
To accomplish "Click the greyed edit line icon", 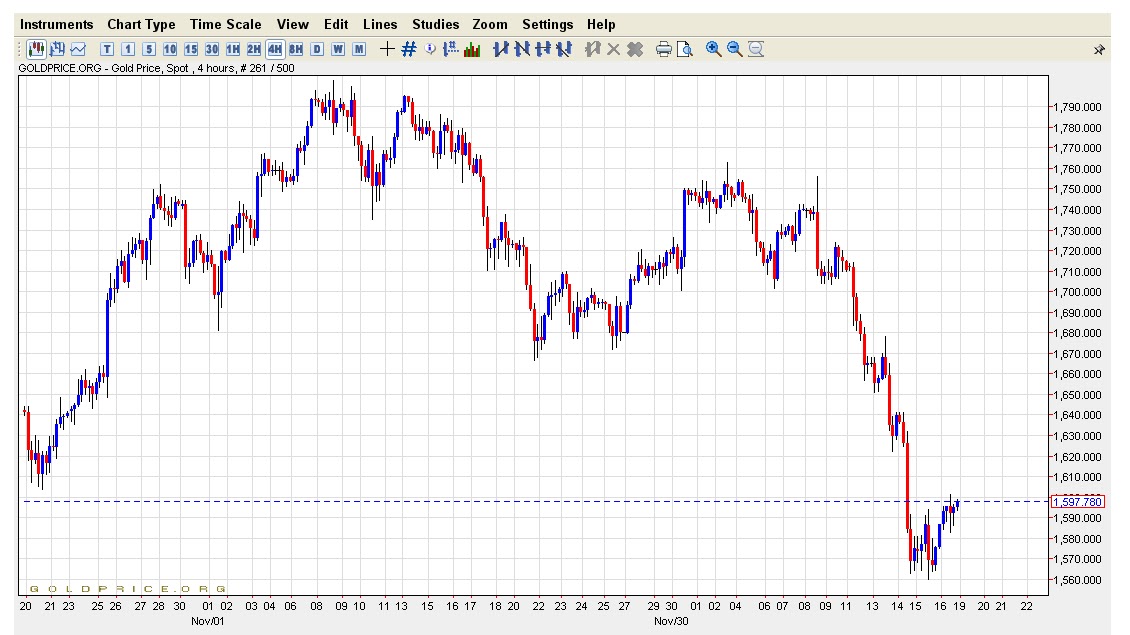I will tap(592, 49).
